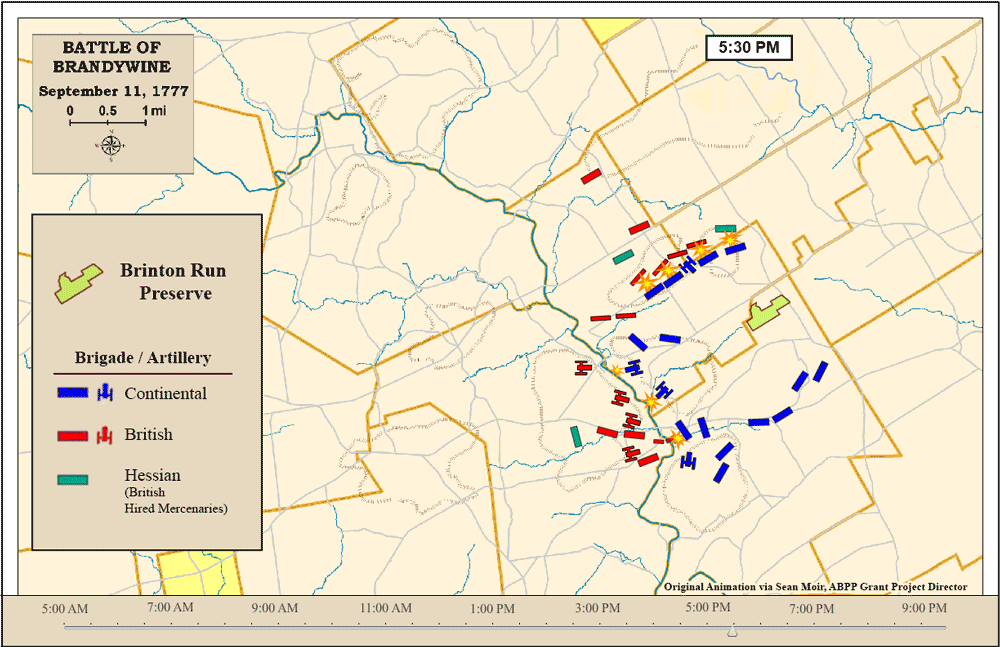Click the '(British Hired Mercenaries)' legend note
Screen dimensions: 1000x647
[x=176, y=500]
